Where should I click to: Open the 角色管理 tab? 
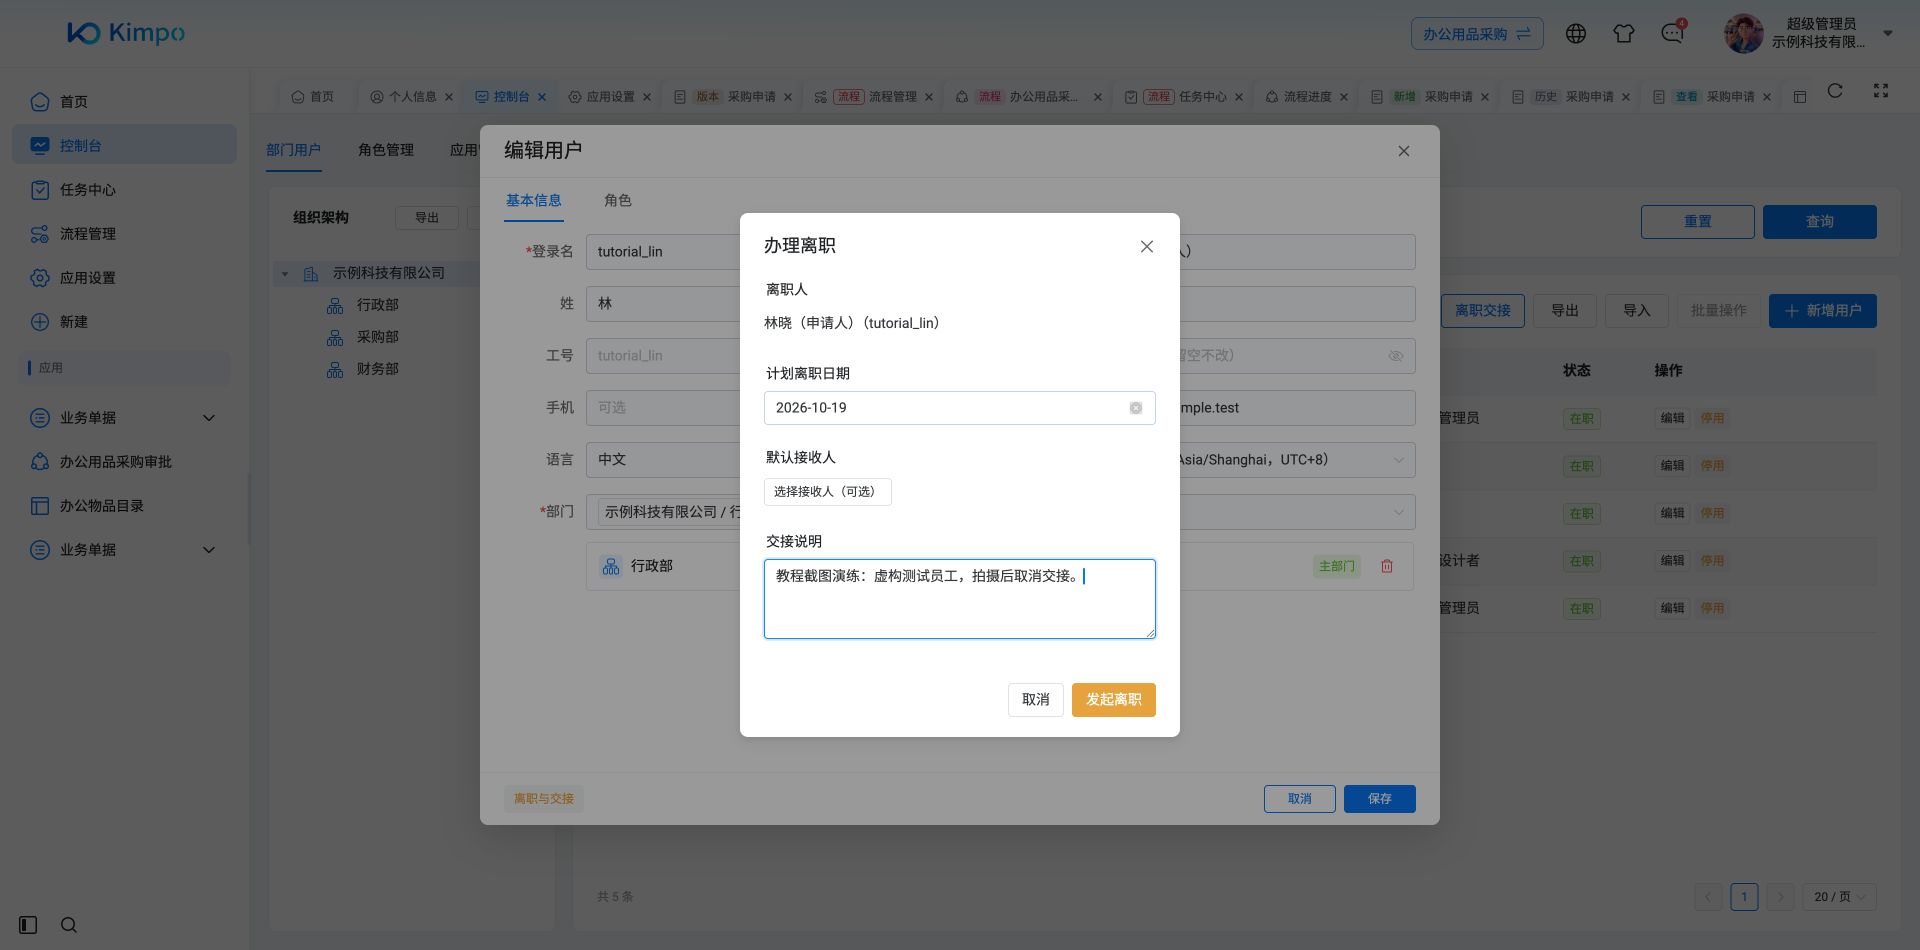[x=386, y=150]
